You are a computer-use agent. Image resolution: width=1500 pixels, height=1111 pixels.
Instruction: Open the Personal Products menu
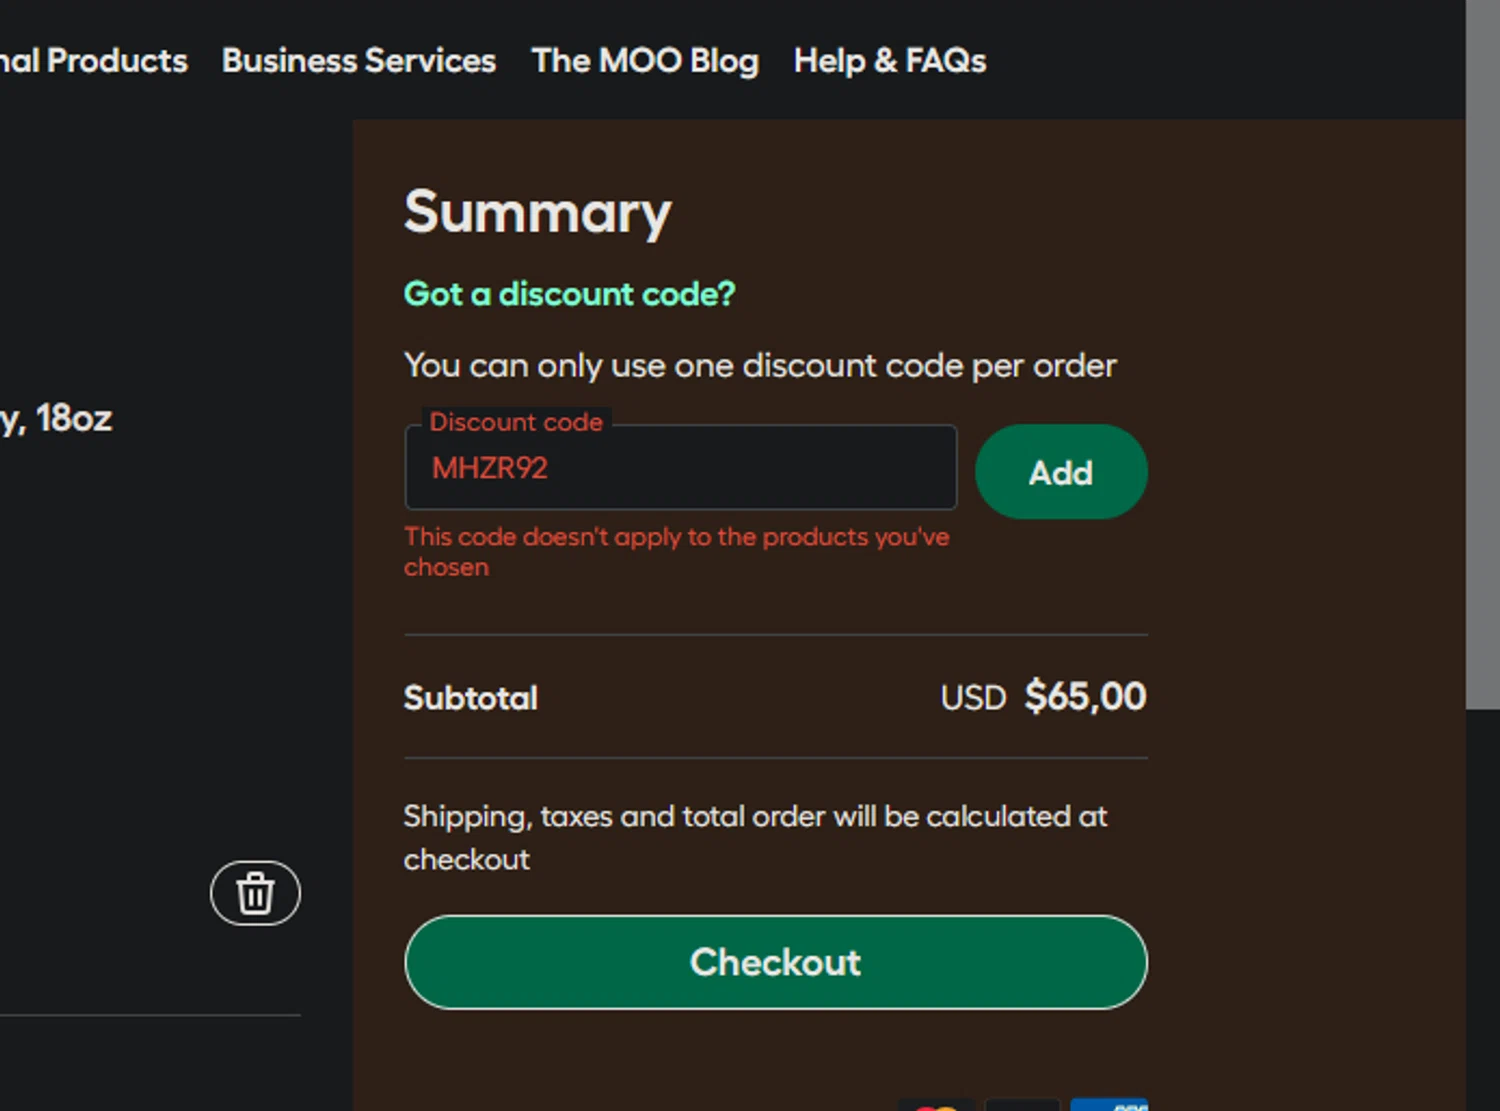click(x=93, y=61)
